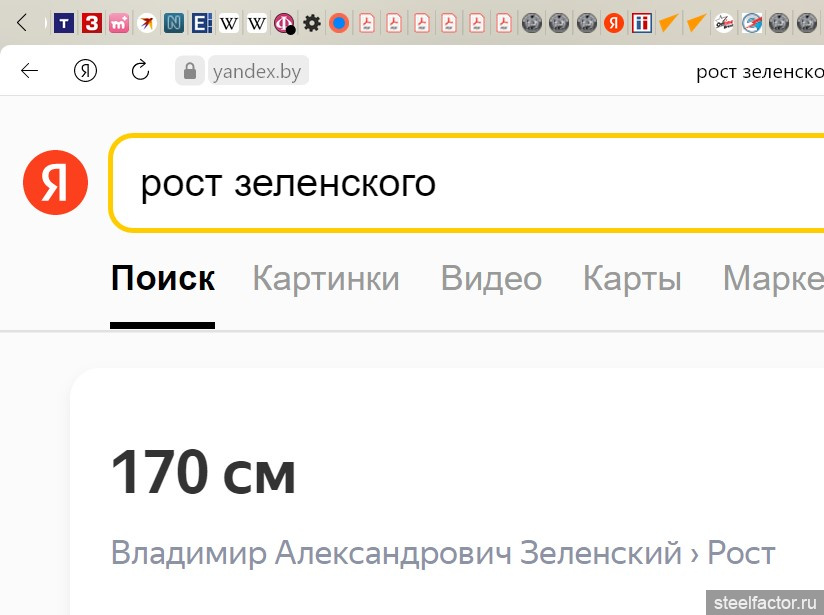This screenshot has width=824, height=615.
Task: Switch to the red '3' favicon tab
Action: click(x=91, y=23)
